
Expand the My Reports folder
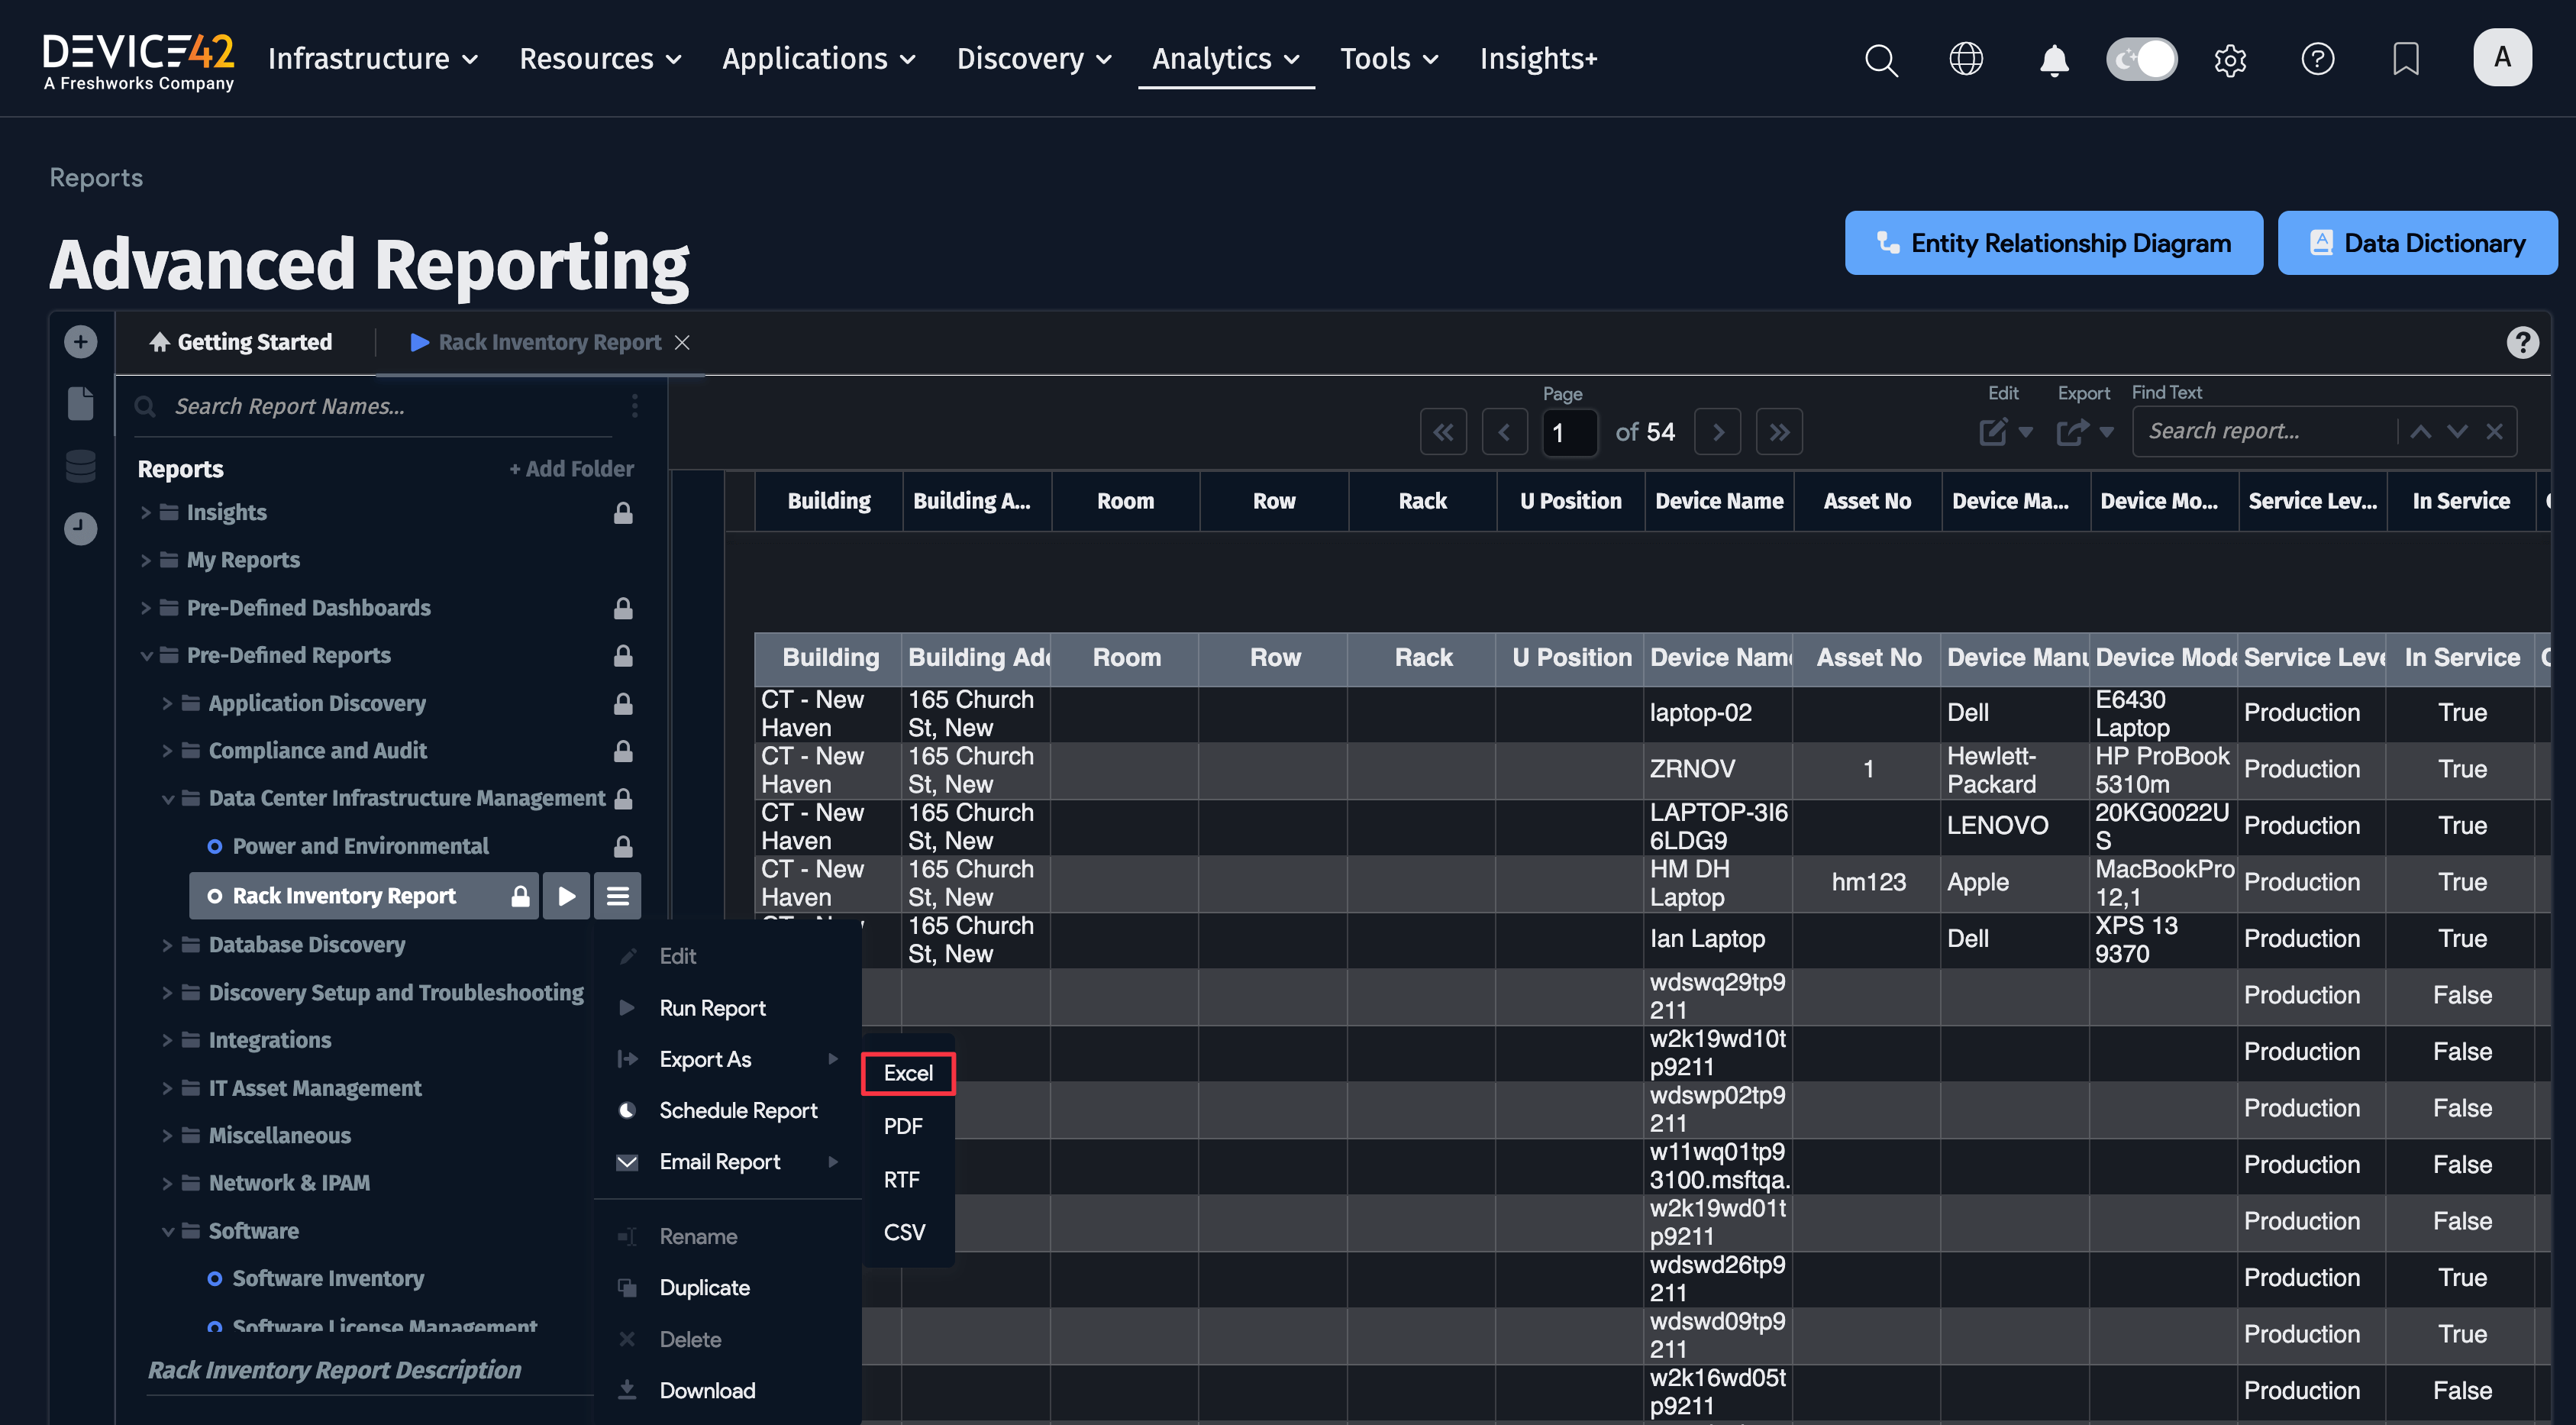(146, 560)
